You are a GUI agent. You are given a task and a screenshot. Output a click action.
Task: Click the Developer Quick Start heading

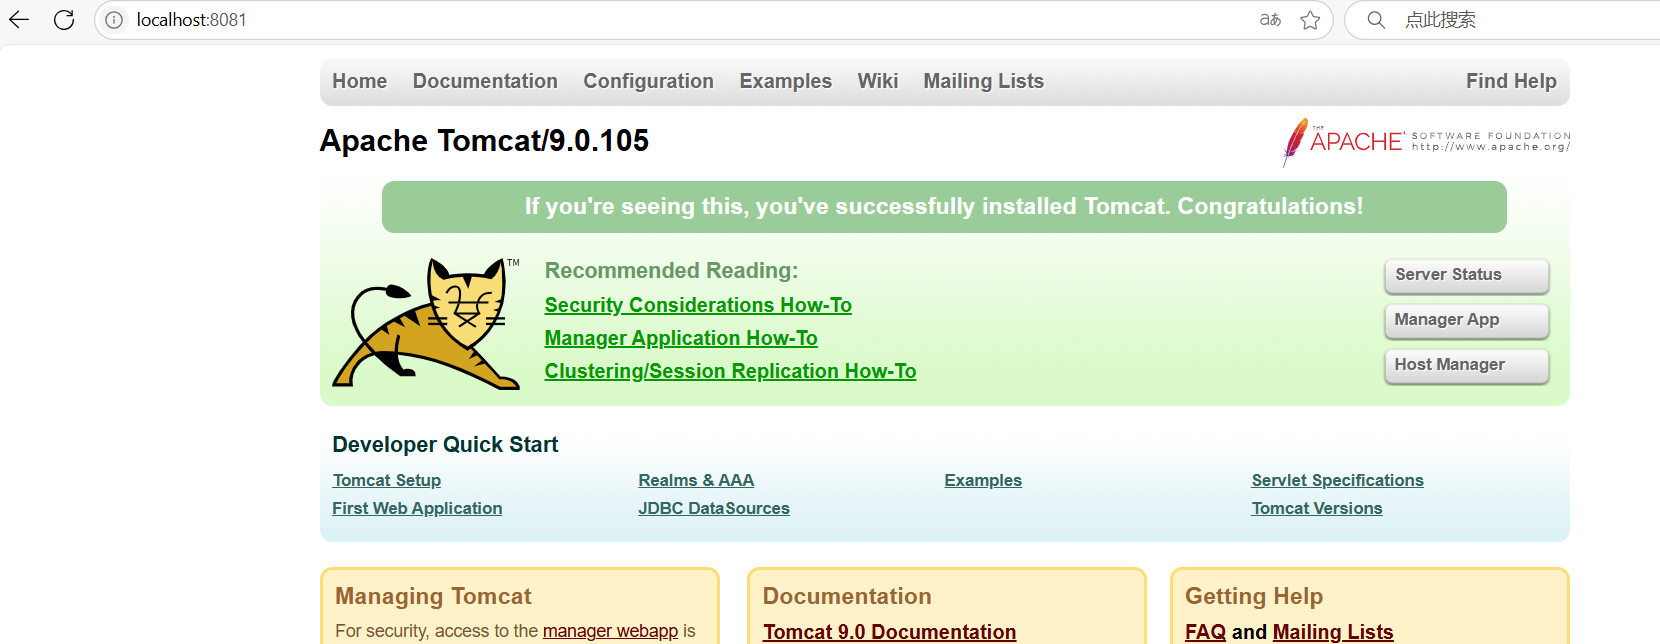point(445,445)
